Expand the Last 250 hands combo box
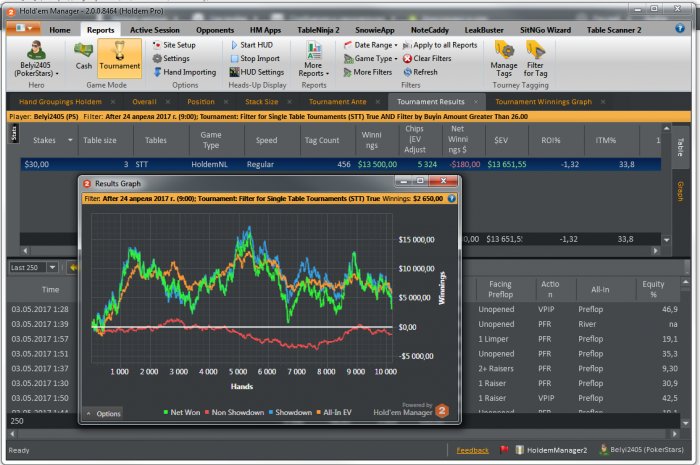The image size is (700, 465). point(55,268)
